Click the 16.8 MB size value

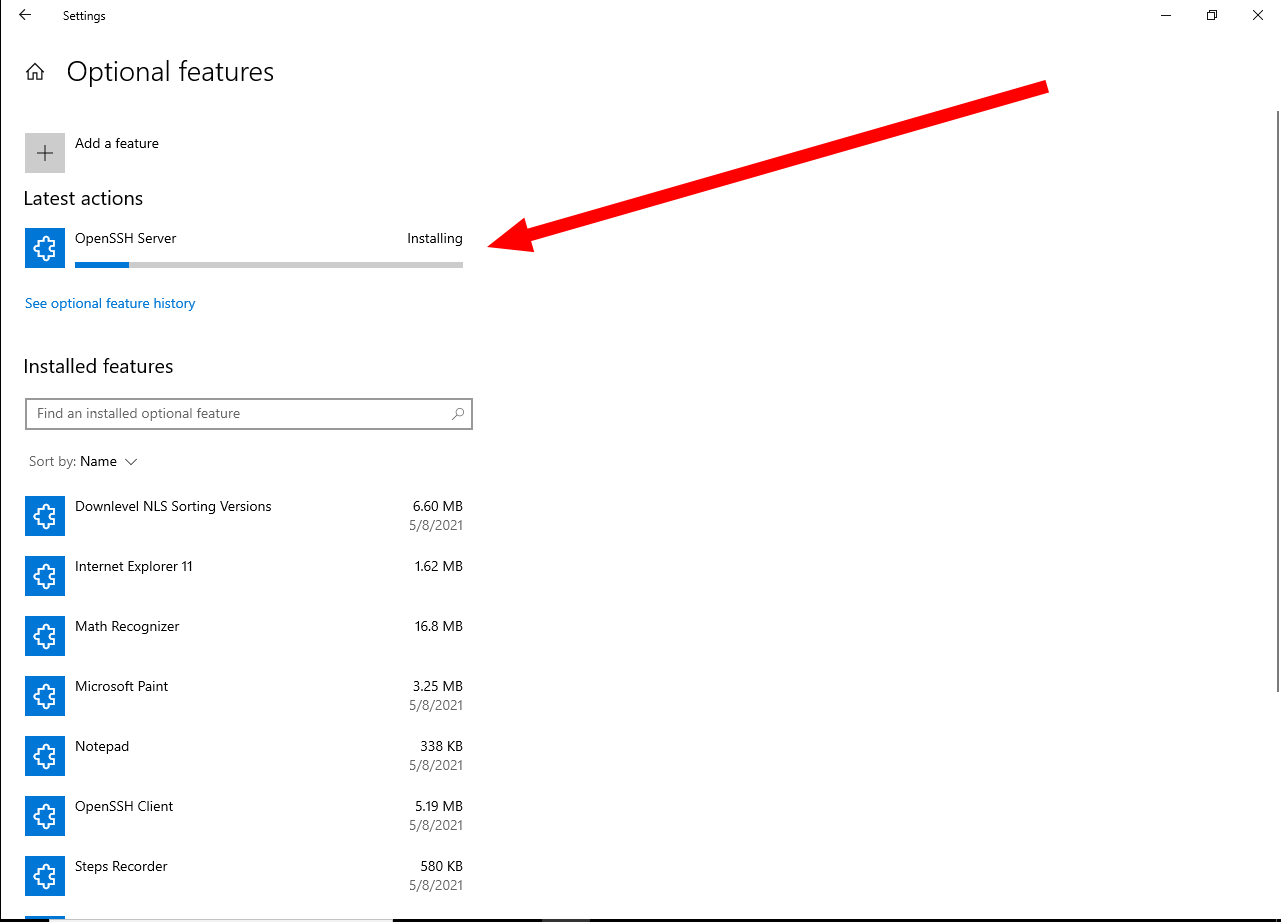click(438, 626)
